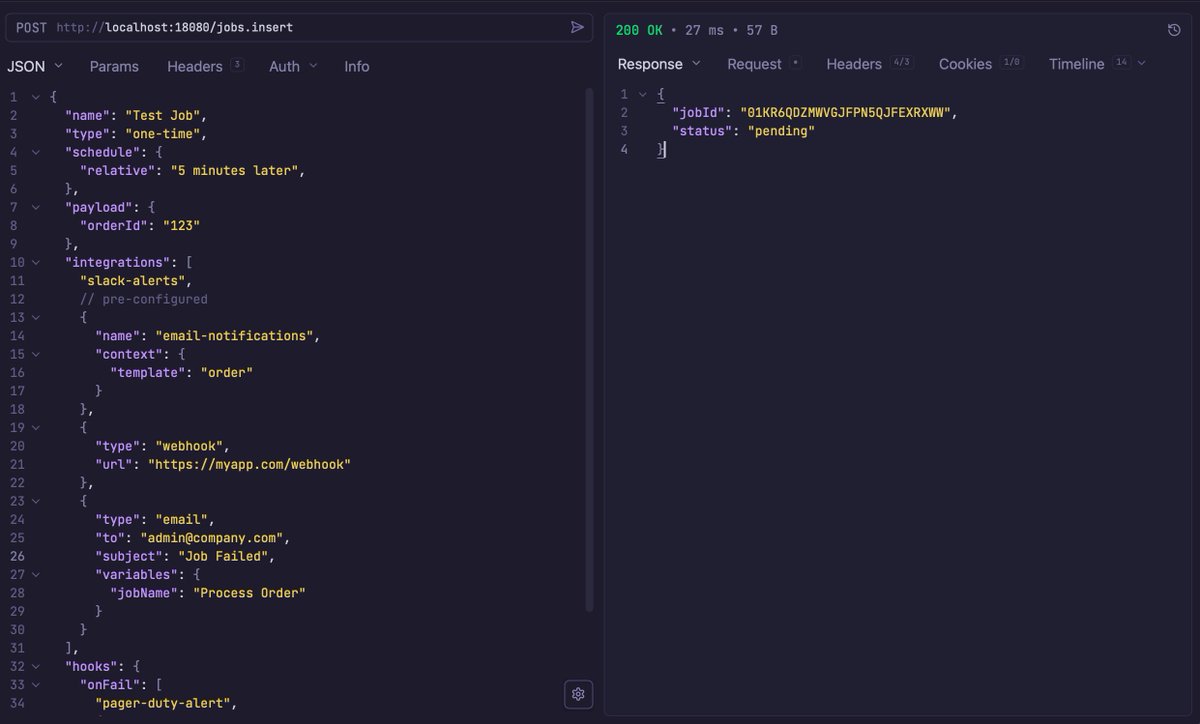This screenshot has height=724, width=1200.
Task: Send the request with the paper plane icon
Action: pyautogui.click(x=577, y=27)
